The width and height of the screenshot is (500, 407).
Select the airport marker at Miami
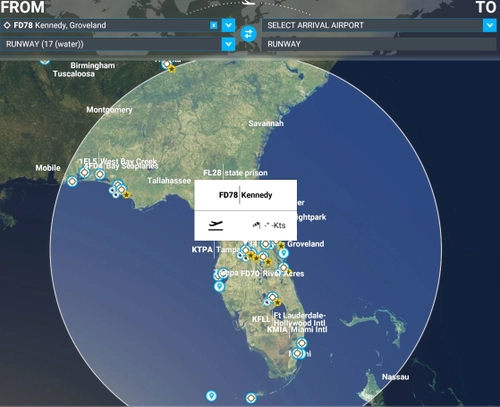tap(297, 353)
